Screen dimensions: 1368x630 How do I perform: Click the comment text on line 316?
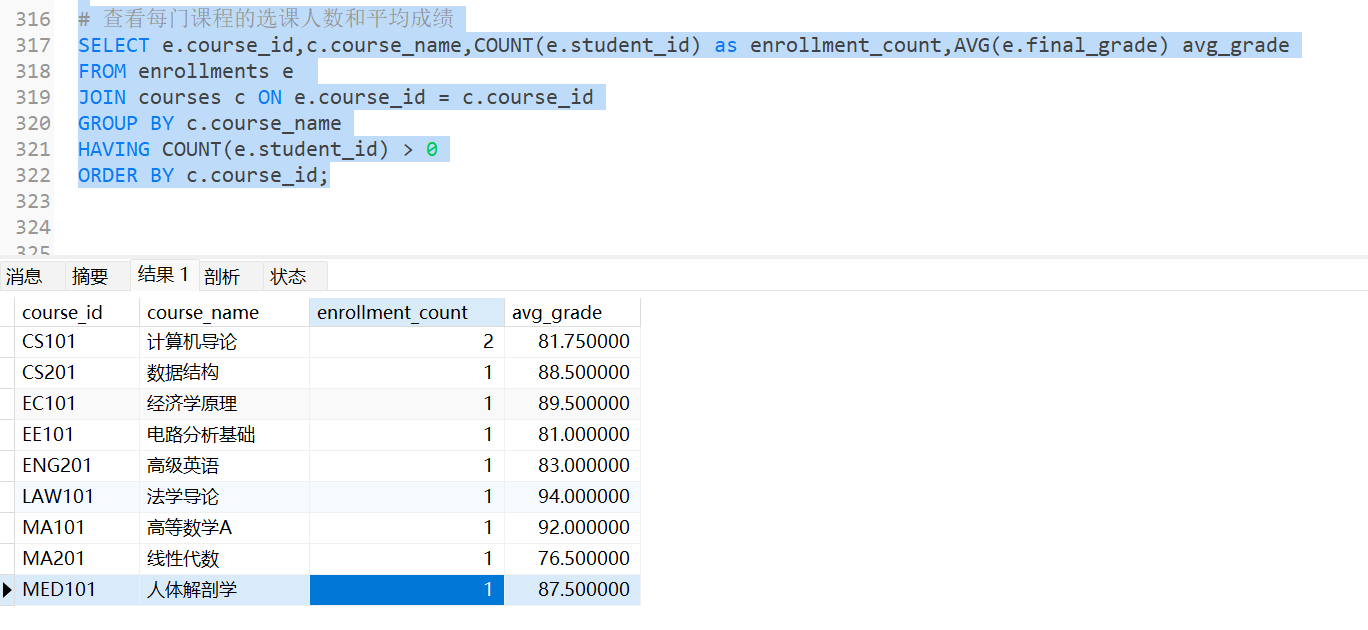click(266, 19)
